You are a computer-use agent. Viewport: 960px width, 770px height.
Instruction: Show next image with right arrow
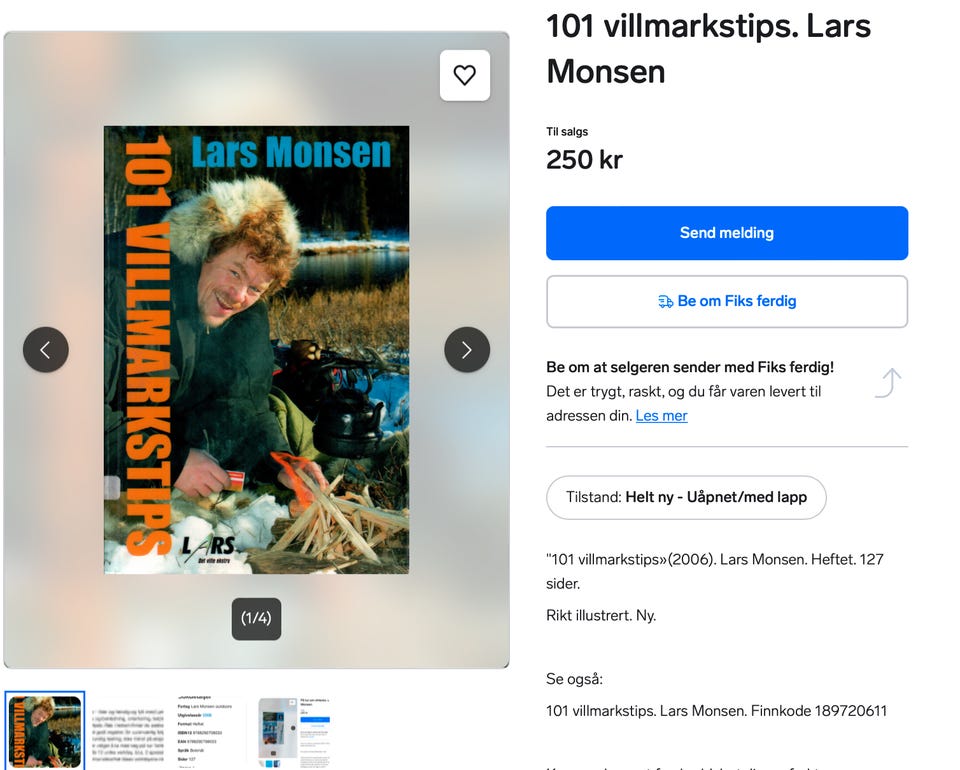coord(467,349)
